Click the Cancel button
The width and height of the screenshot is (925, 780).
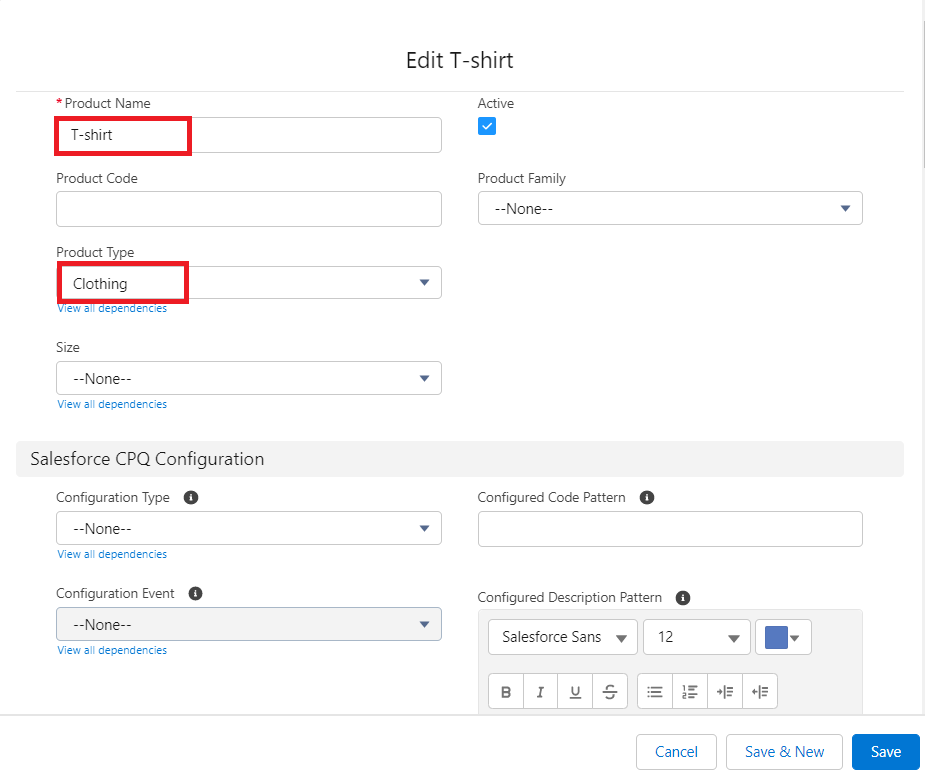click(676, 752)
